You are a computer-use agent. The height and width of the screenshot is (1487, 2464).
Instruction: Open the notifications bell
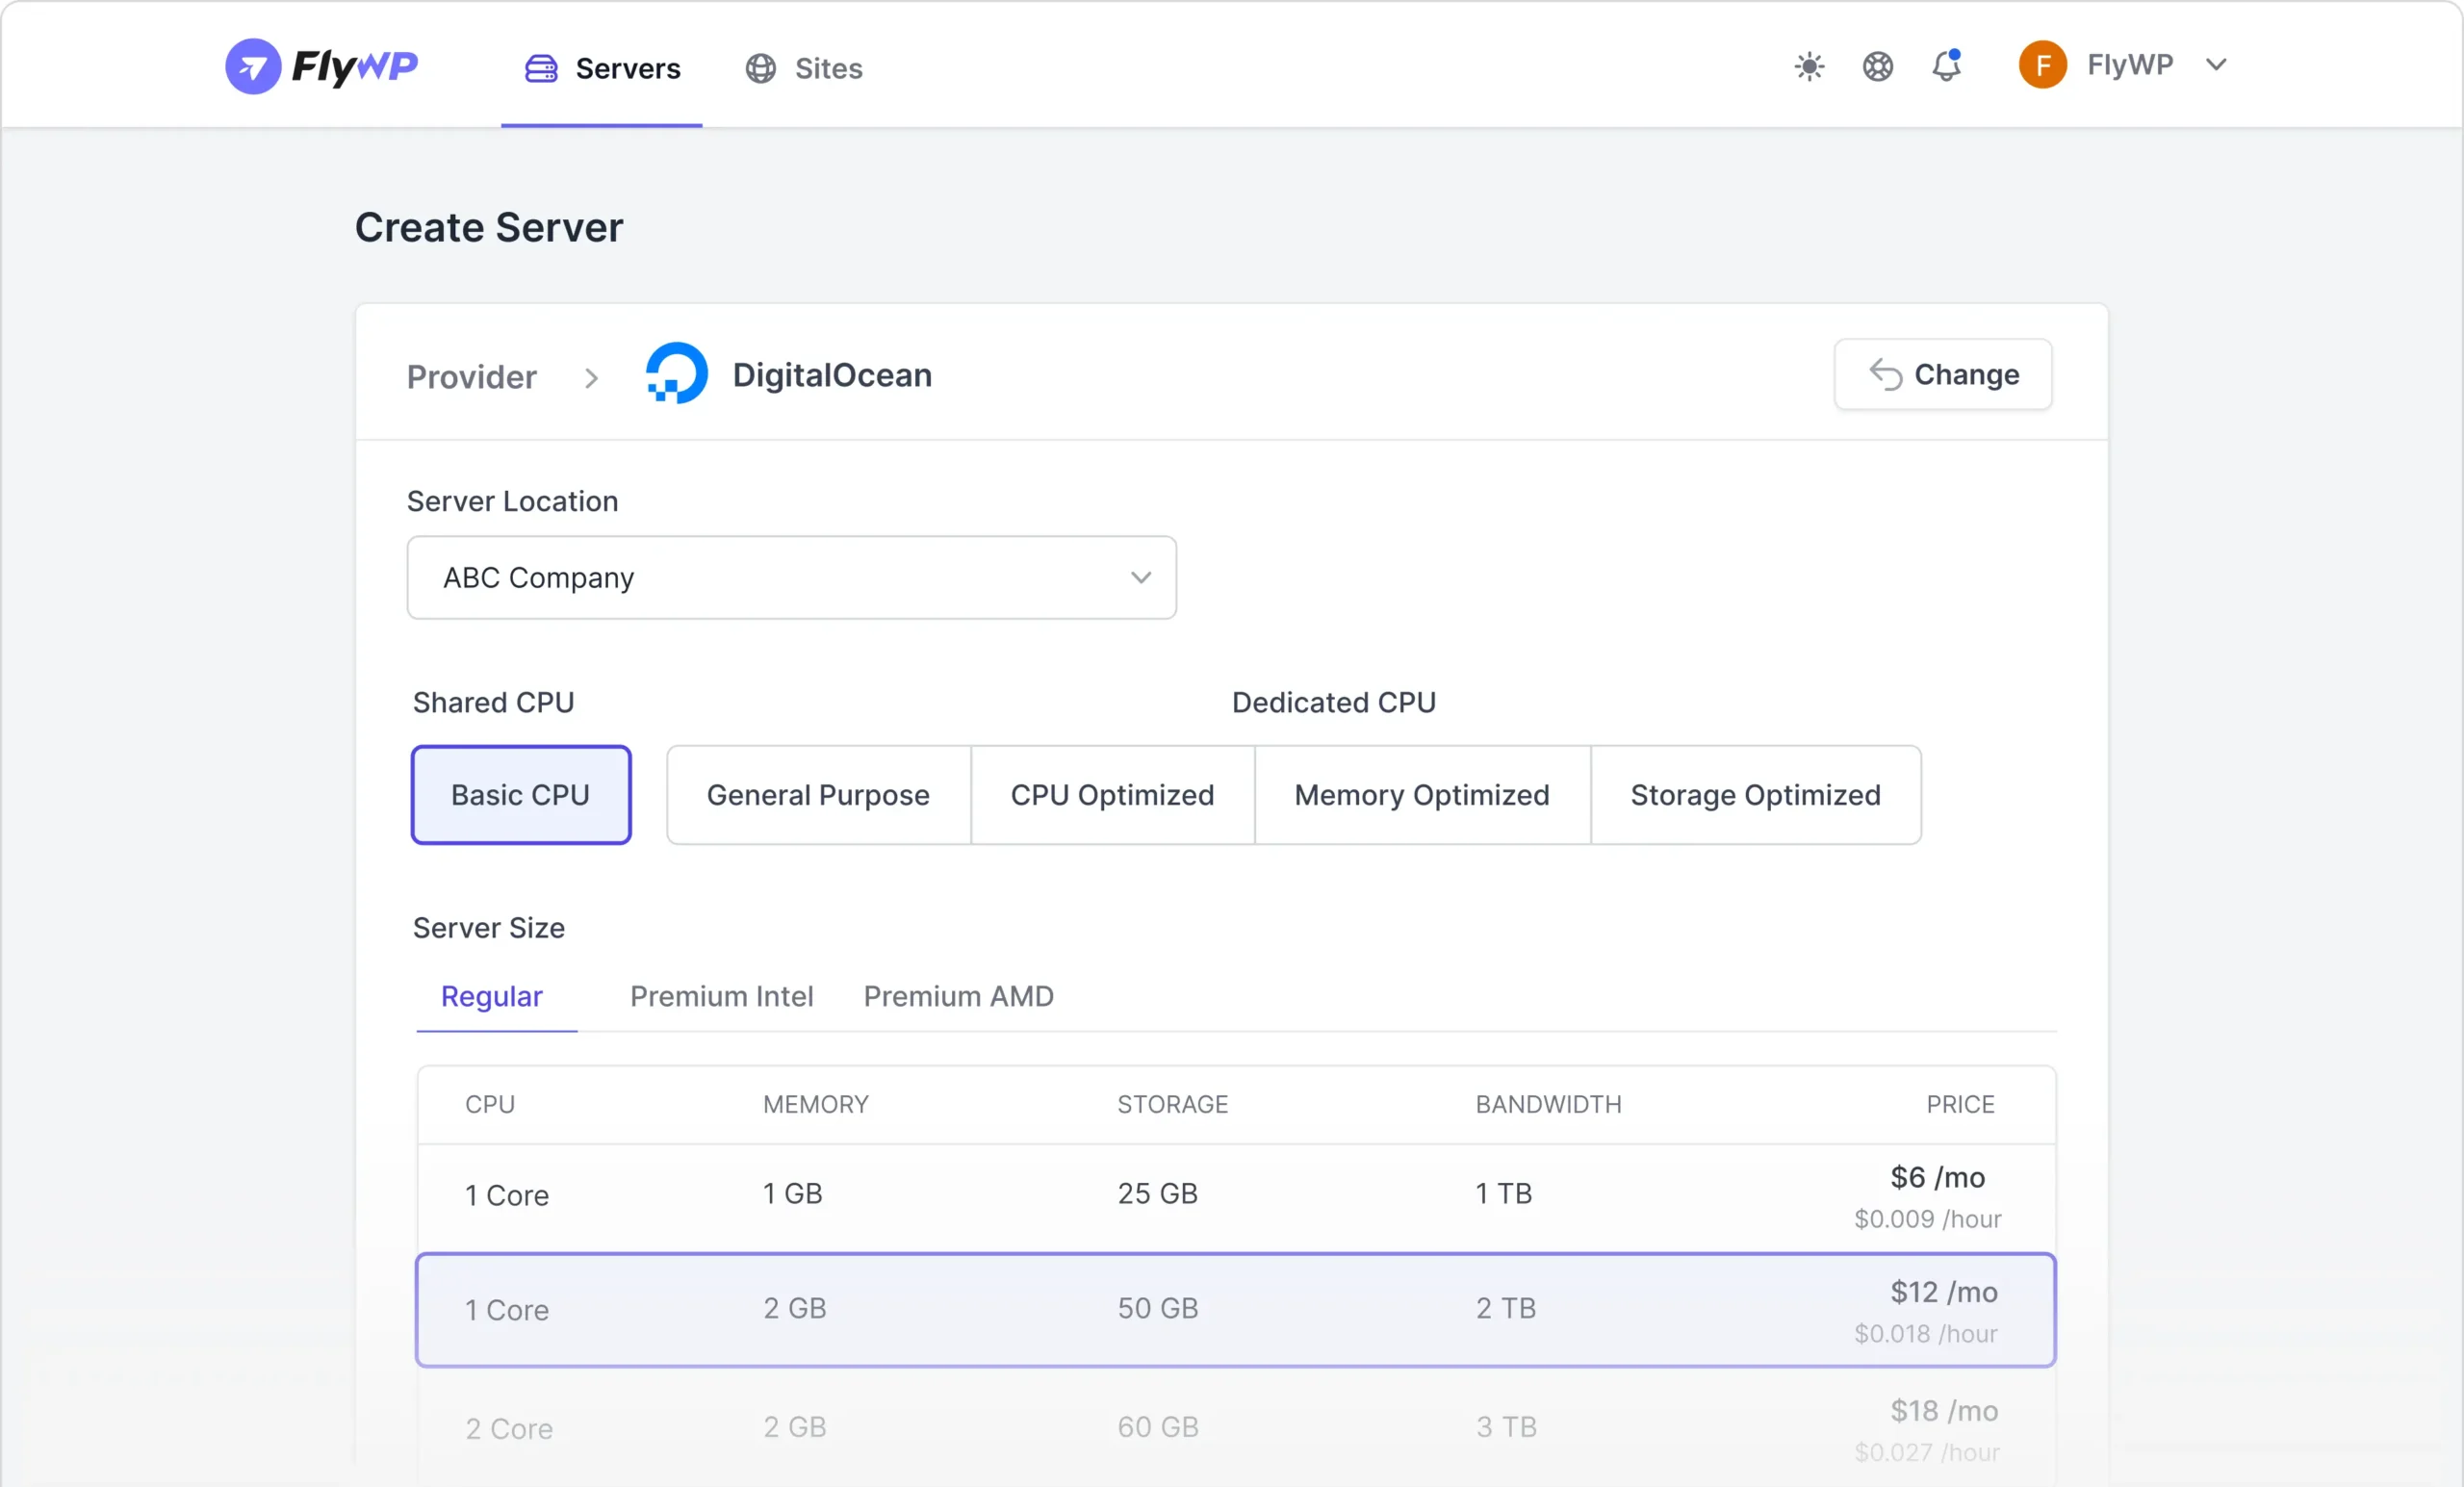coord(1945,67)
